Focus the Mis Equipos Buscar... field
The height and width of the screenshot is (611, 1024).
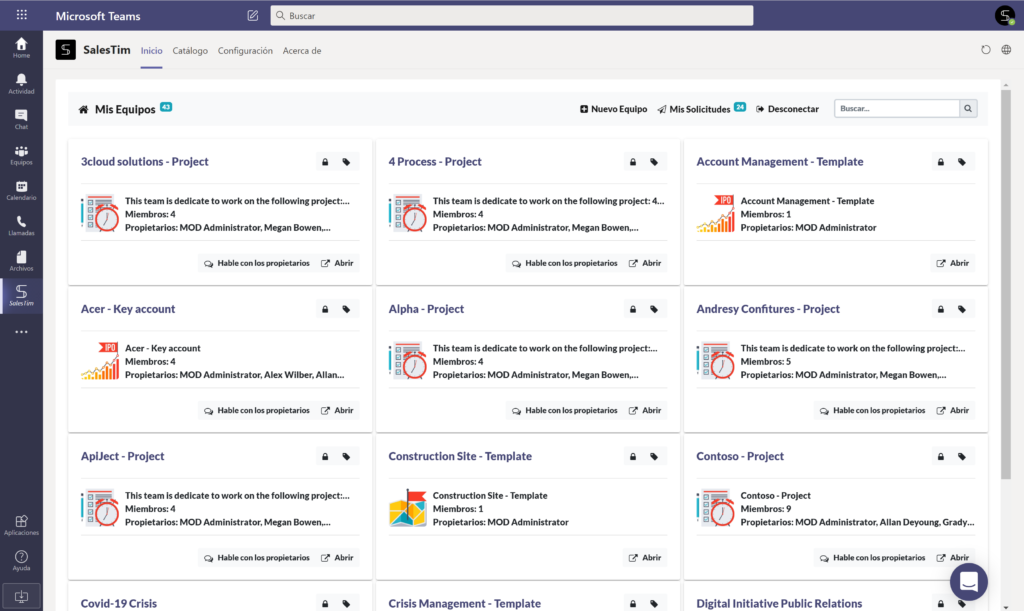point(897,108)
